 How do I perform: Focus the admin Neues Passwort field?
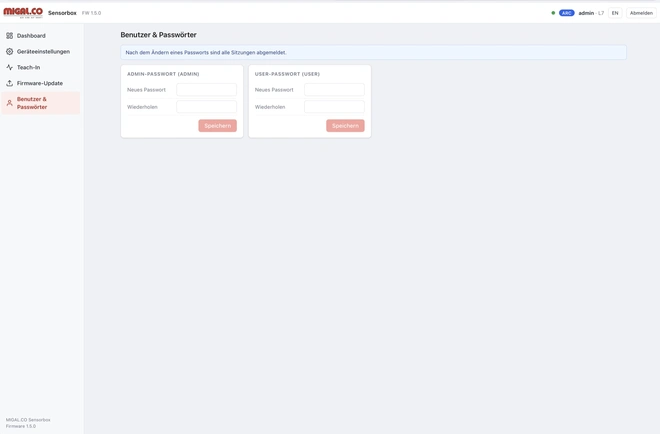click(207, 90)
